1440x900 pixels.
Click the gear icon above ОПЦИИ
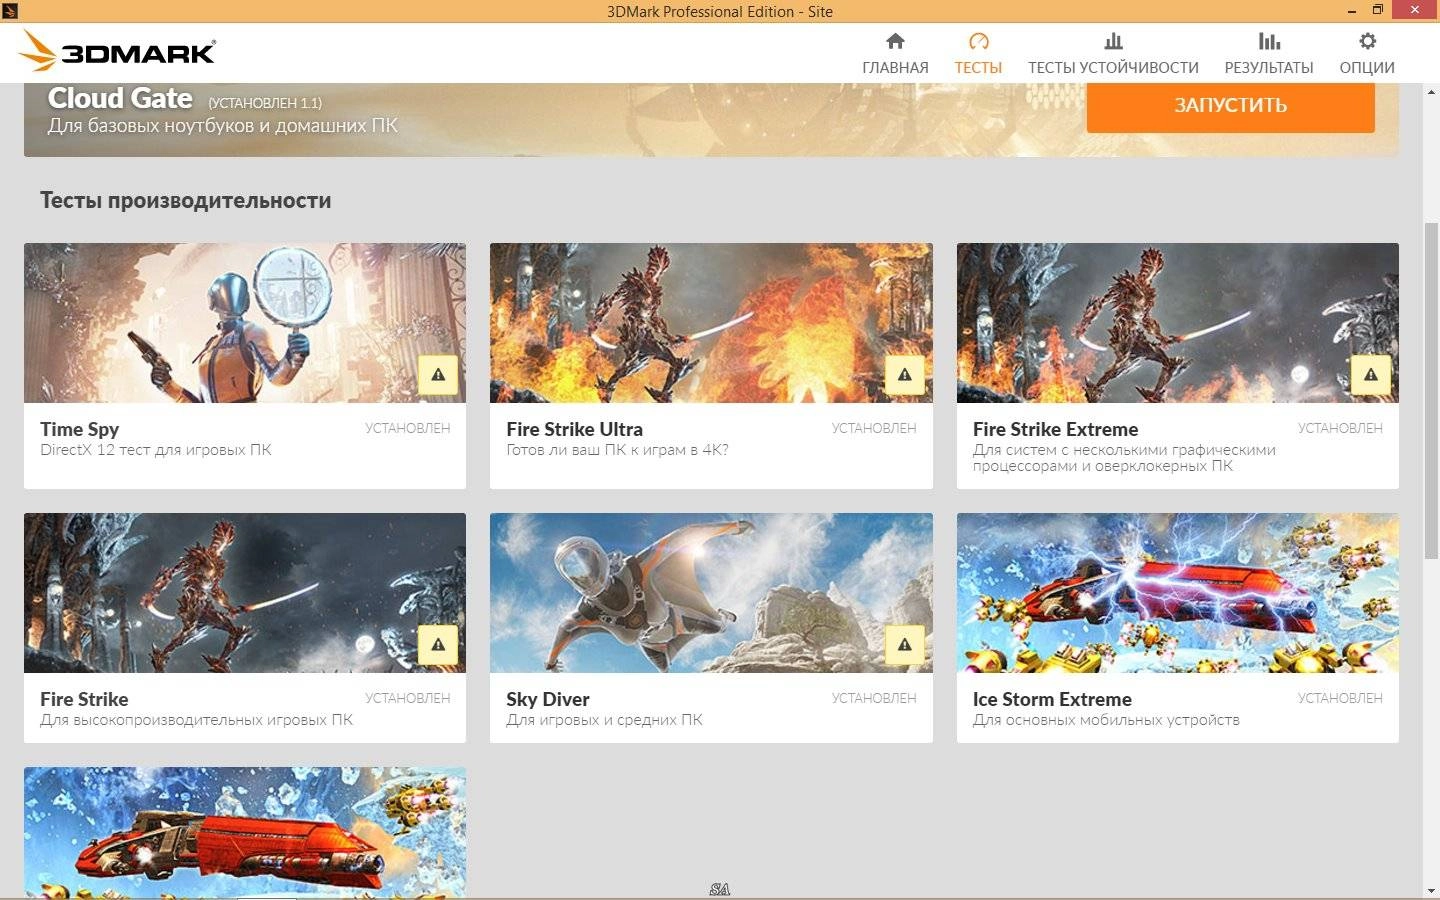coord(1367,41)
